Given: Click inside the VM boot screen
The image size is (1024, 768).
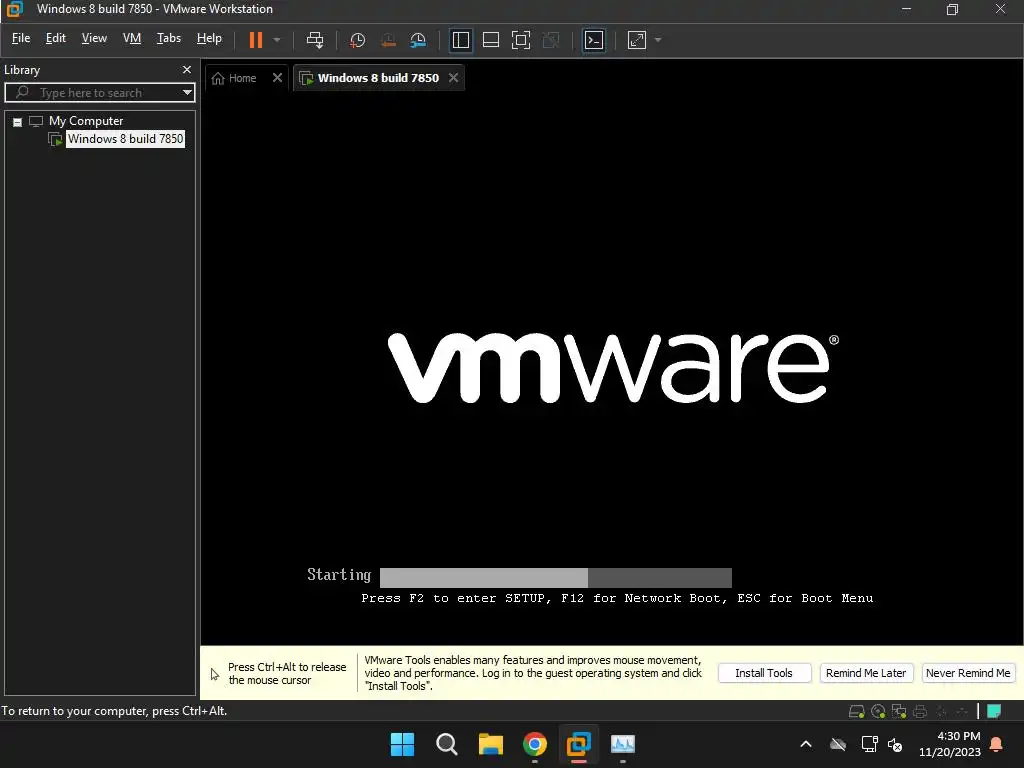Looking at the screenshot, I should (612, 367).
